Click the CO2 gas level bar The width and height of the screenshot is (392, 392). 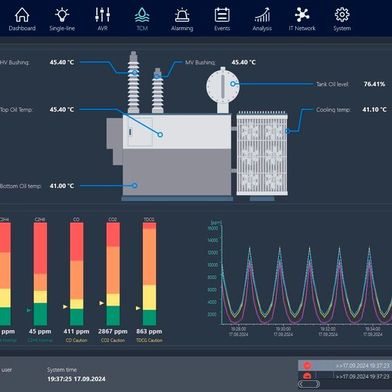(x=113, y=274)
